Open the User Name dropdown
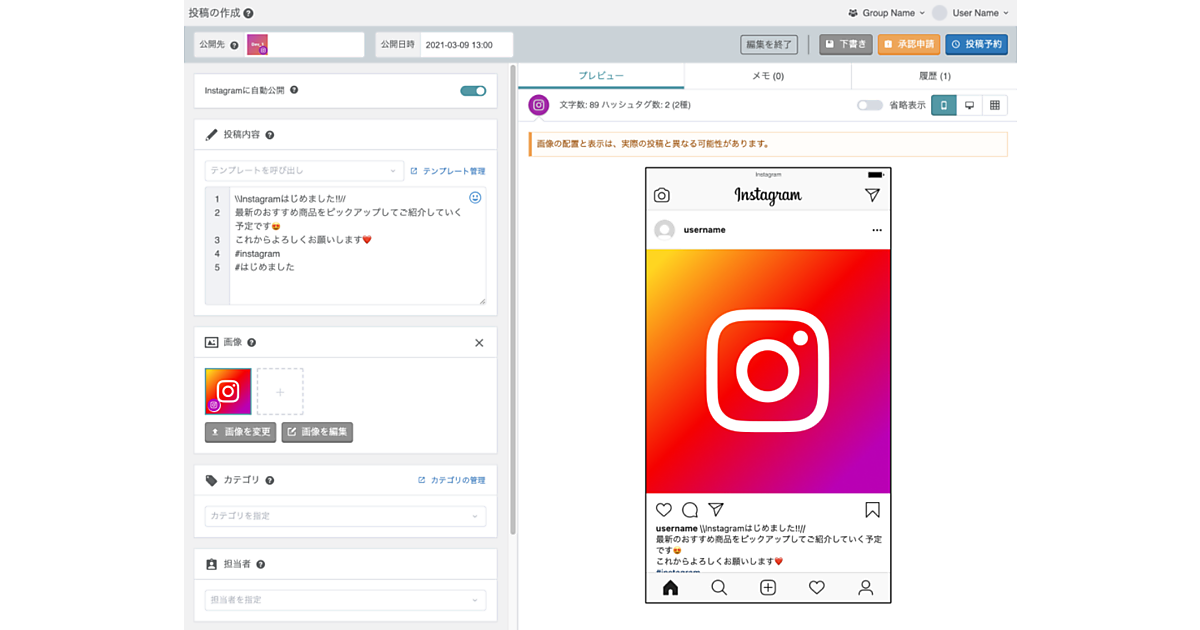 (x=970, y=13)
